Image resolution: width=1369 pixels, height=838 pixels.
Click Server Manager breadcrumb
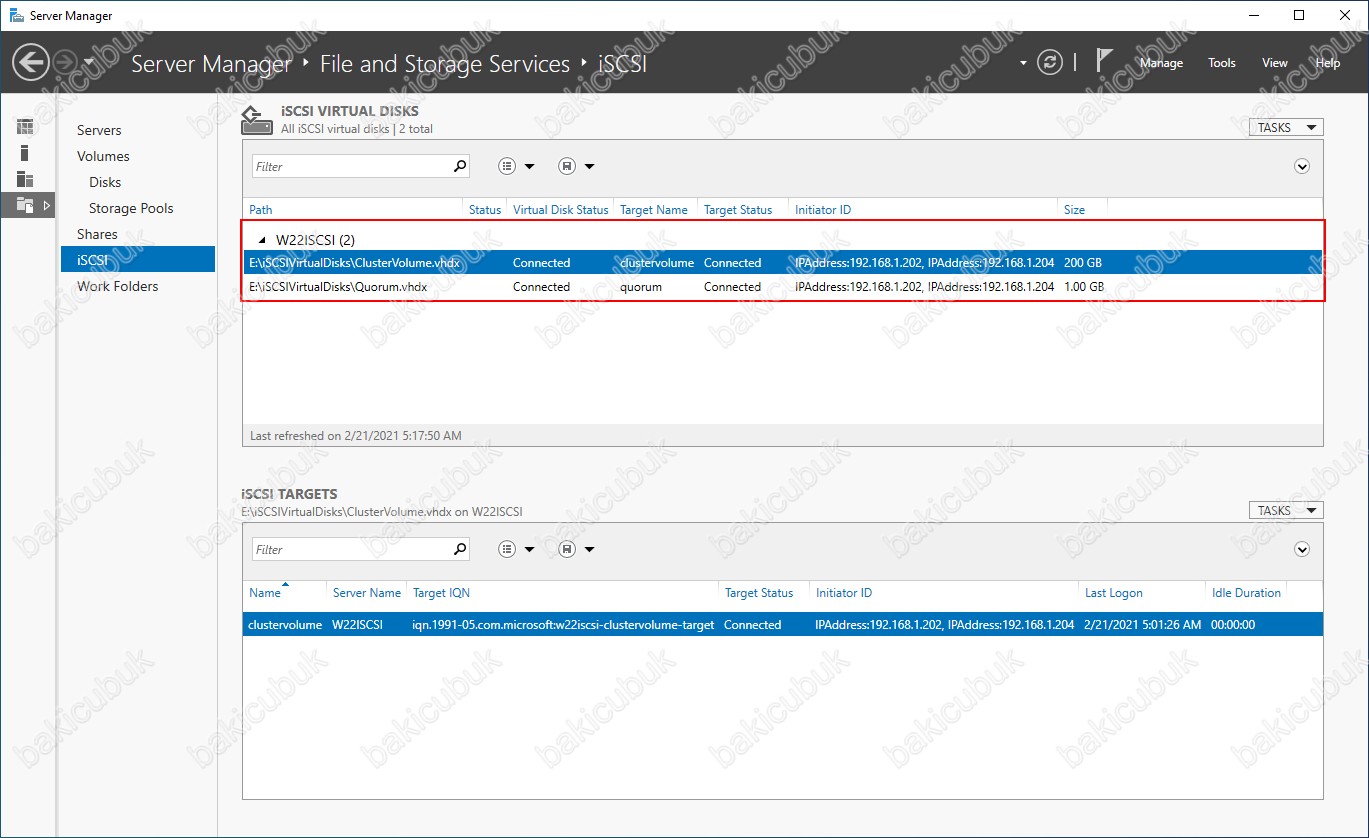(211, 64)
